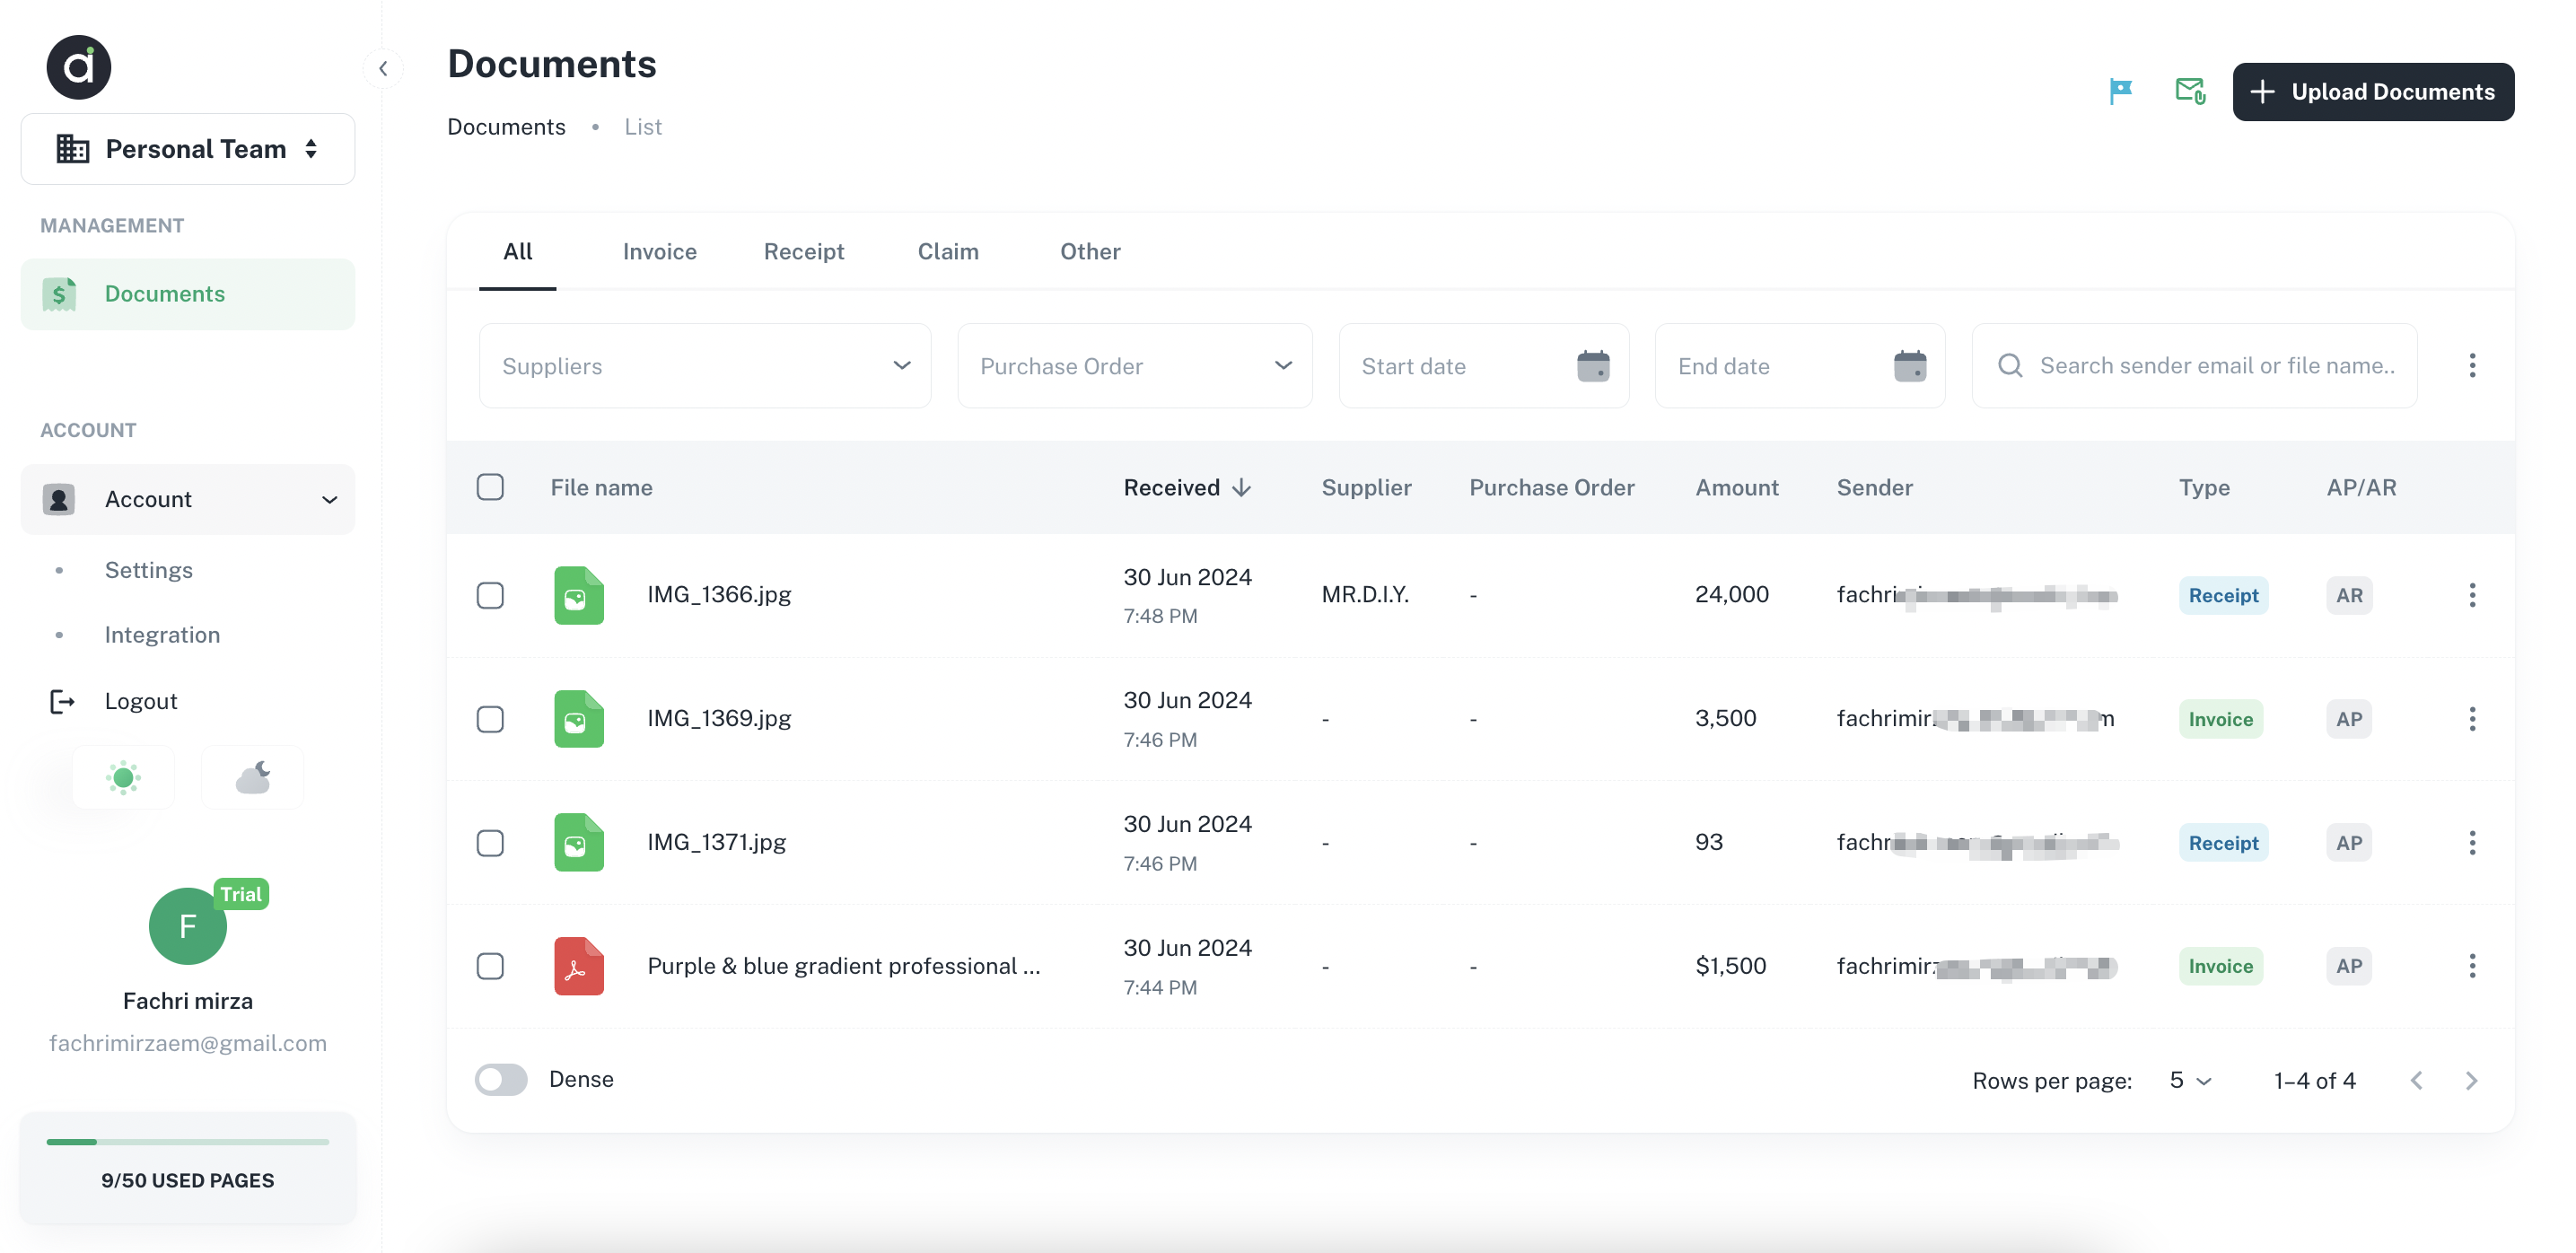Click image file icon for IMG_1371.jpg
The image size is (2576, 1253).
(579, 842)
